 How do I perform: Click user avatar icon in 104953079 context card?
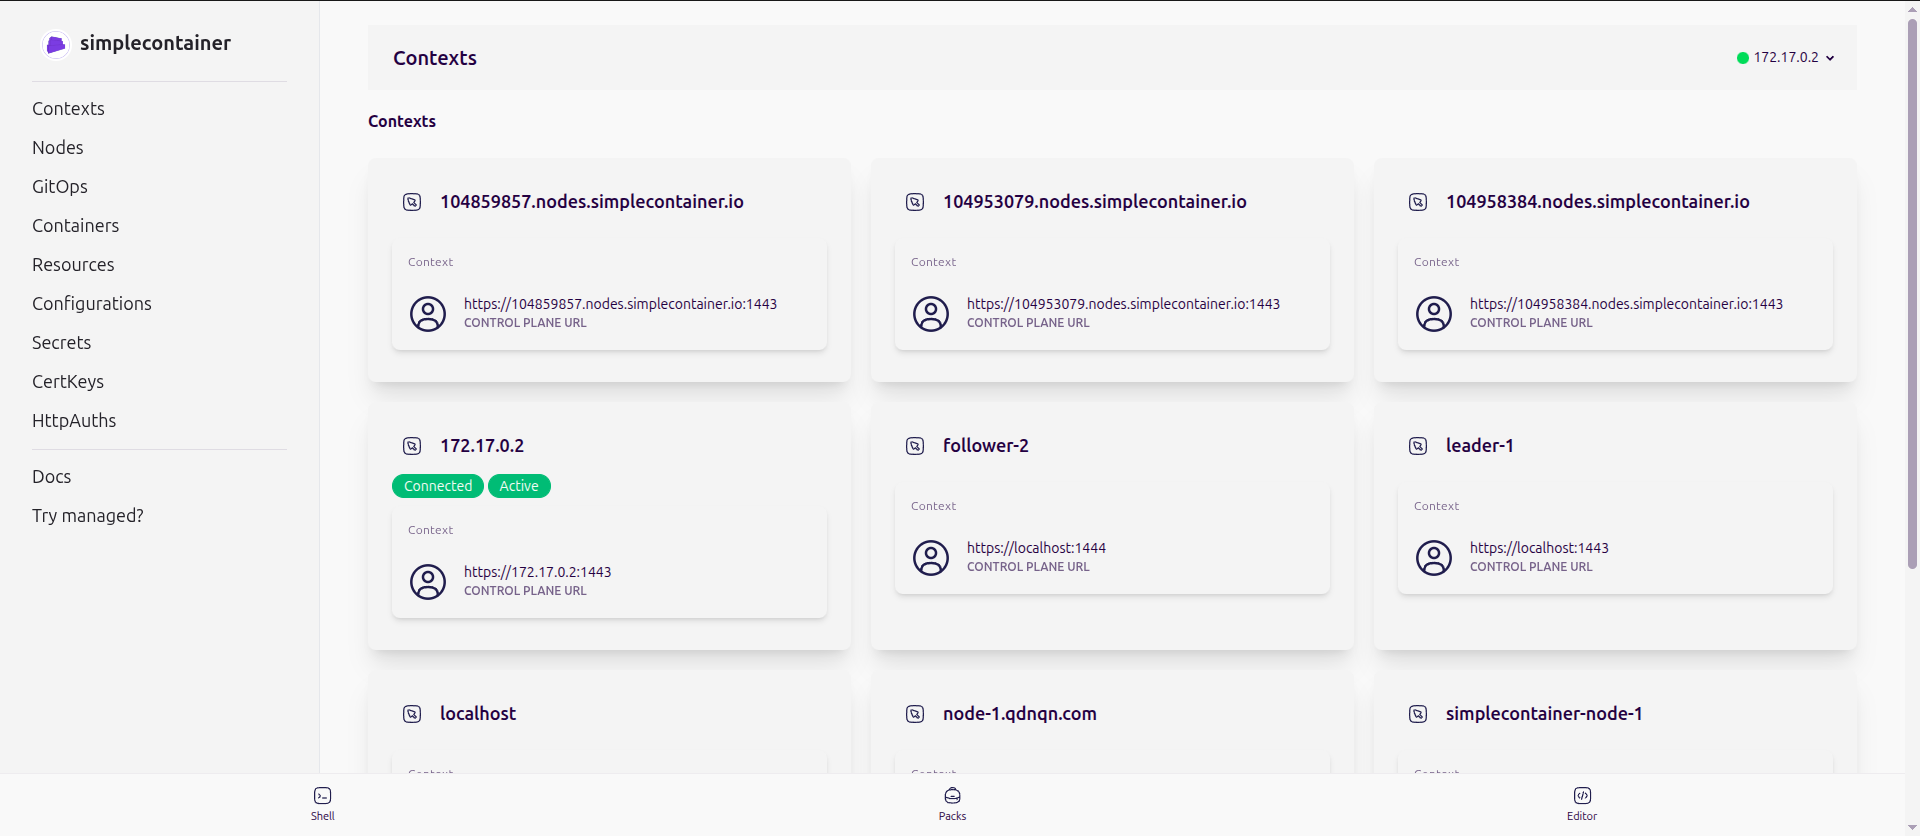tap(931, 314)
